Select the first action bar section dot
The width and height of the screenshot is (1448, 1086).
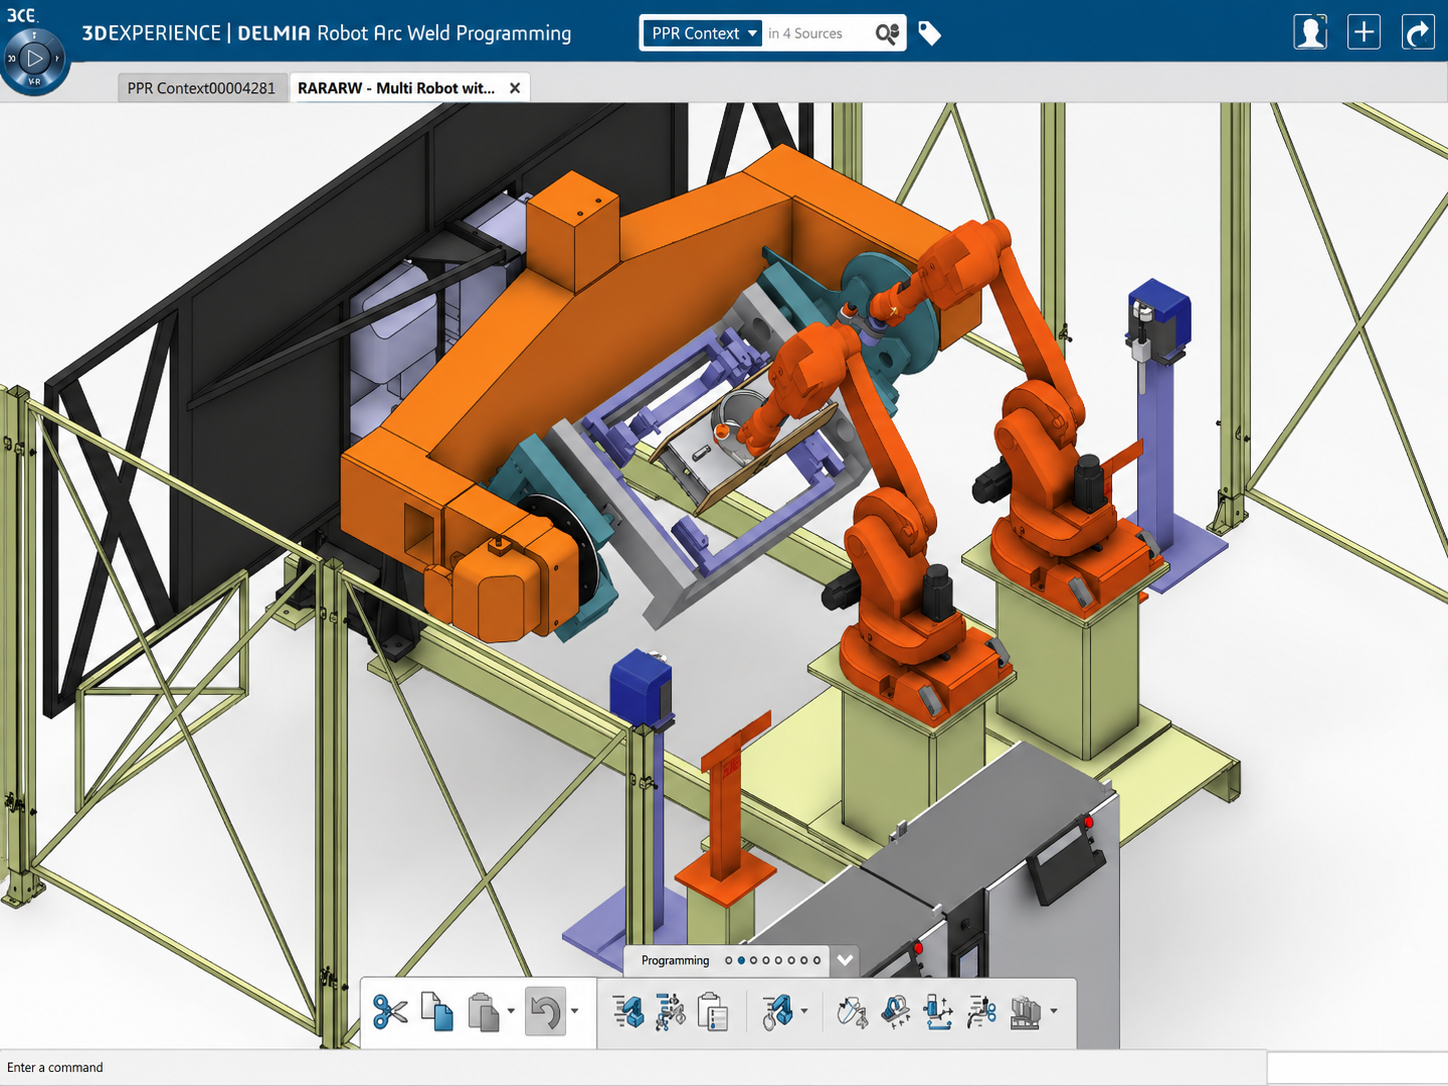pos(729,960)
